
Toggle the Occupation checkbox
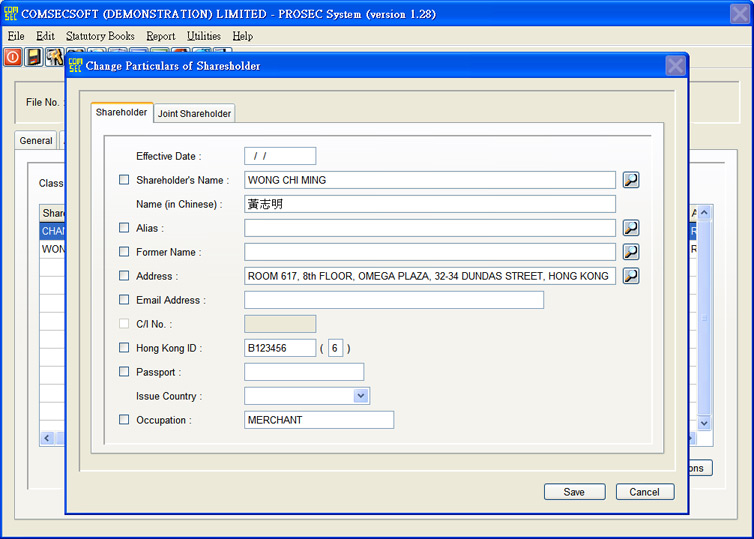click(124, 420)
